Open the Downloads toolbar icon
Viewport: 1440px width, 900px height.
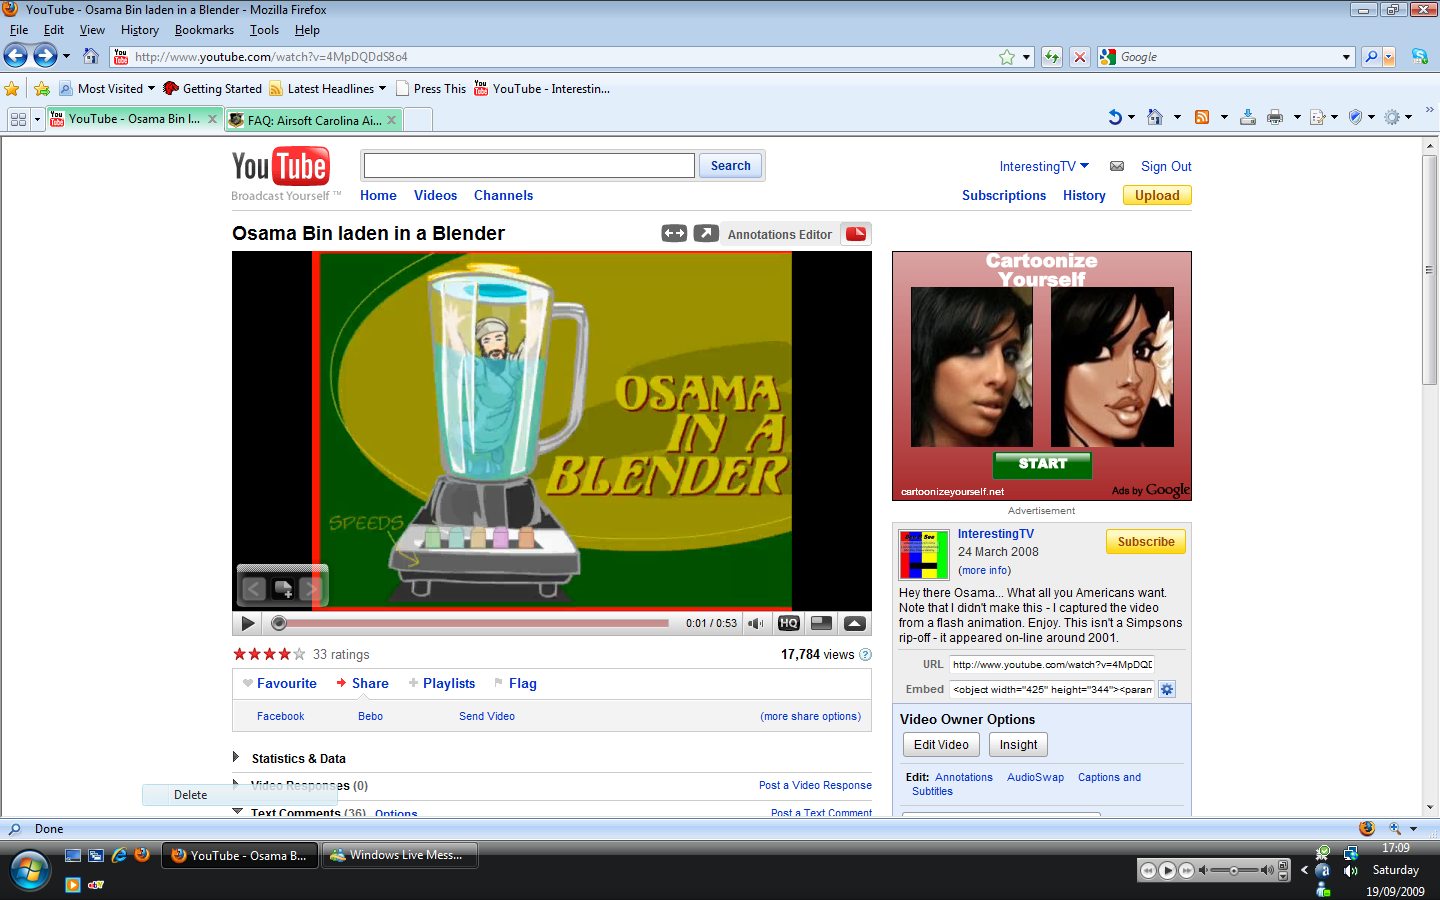pos(1248,117)
